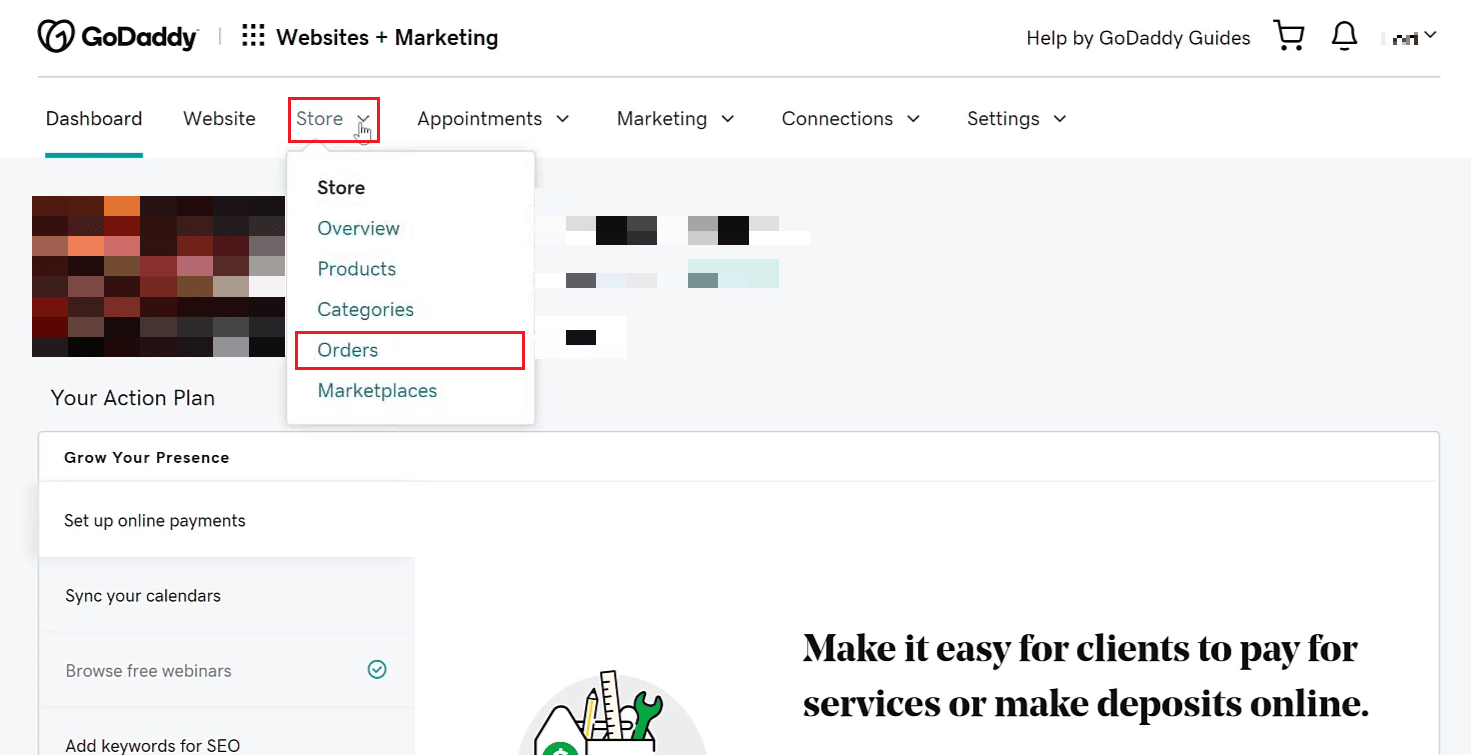Select Overview in Store menu

[x=358, y=228]
